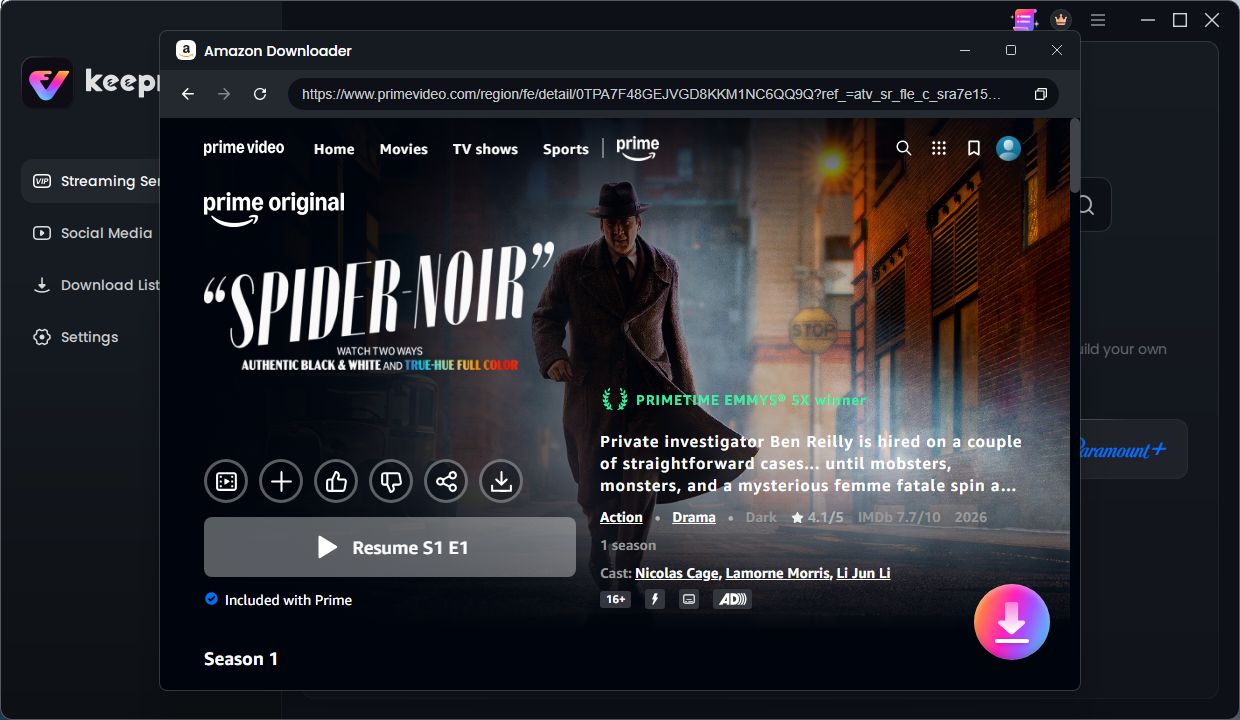Add Spider-Noir to watchlist

(281, 482)
